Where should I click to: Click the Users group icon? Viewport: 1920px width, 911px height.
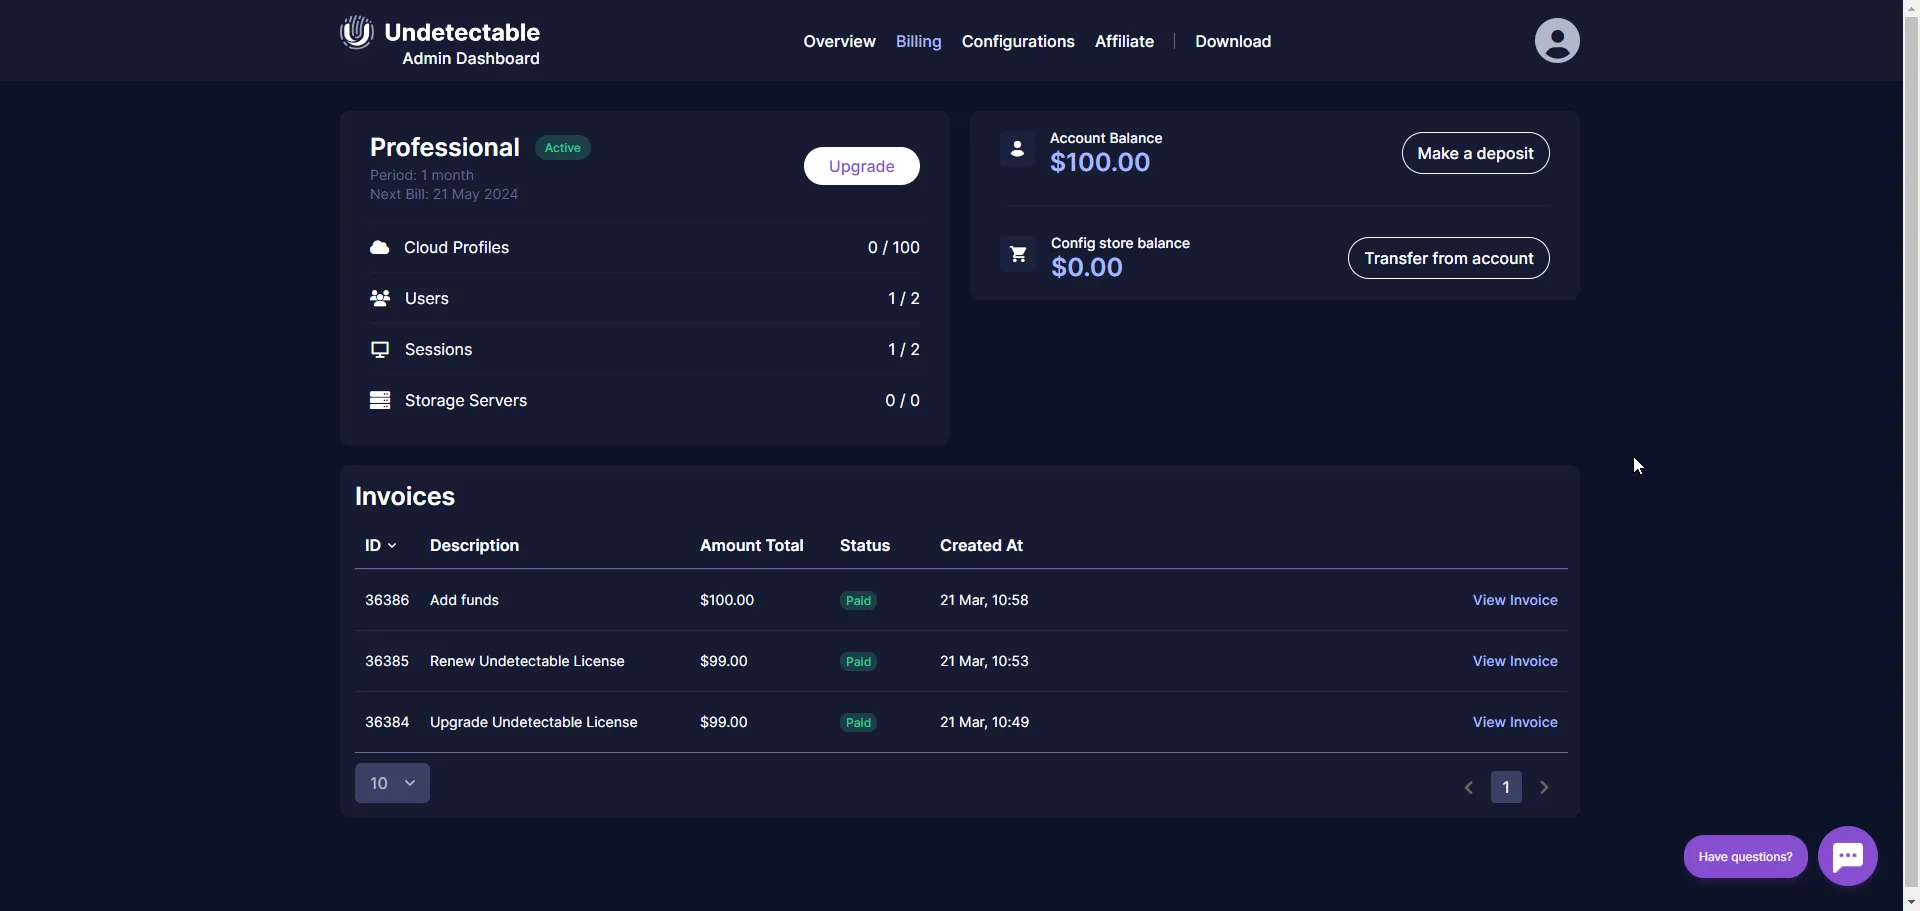(380, 298)
